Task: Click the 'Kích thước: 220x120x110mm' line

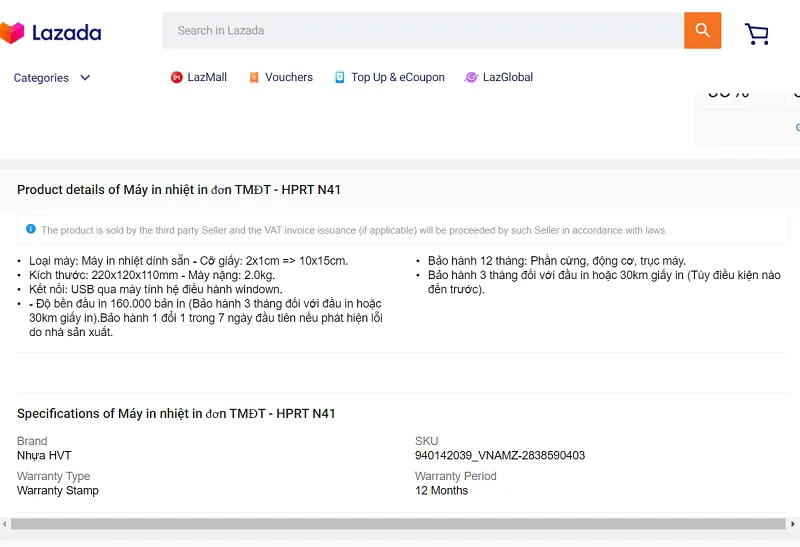Action: (152, 275)
